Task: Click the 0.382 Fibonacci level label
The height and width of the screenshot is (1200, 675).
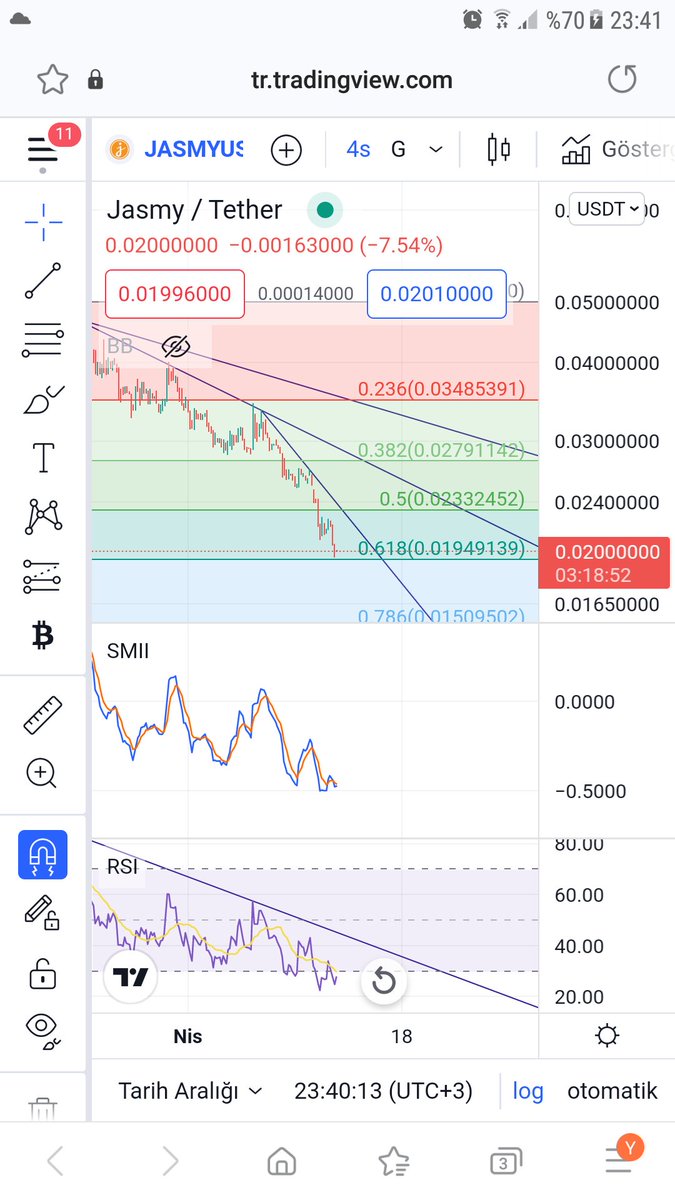Action: pyautogui.click(x=441, y=450)
